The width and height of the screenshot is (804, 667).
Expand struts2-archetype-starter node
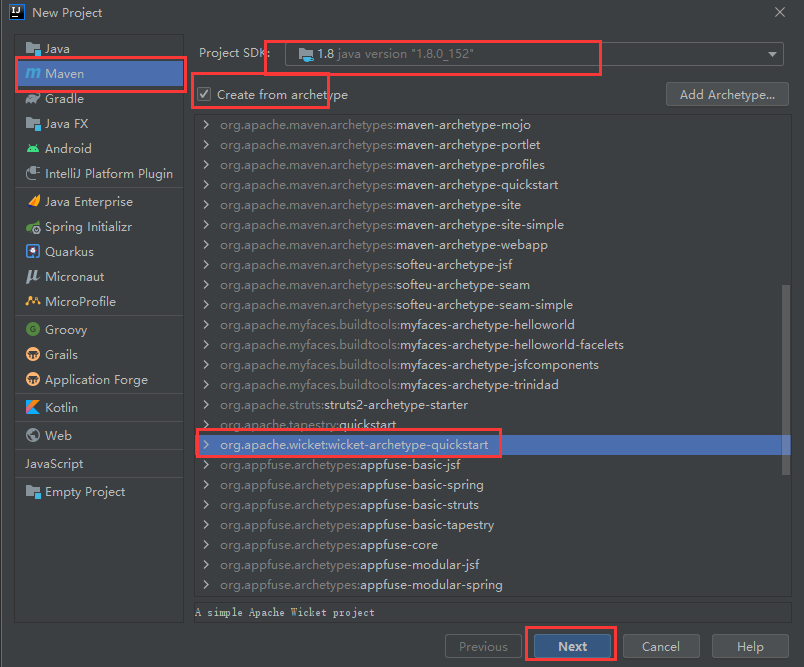pyautogui.click(x=206, y=405)
